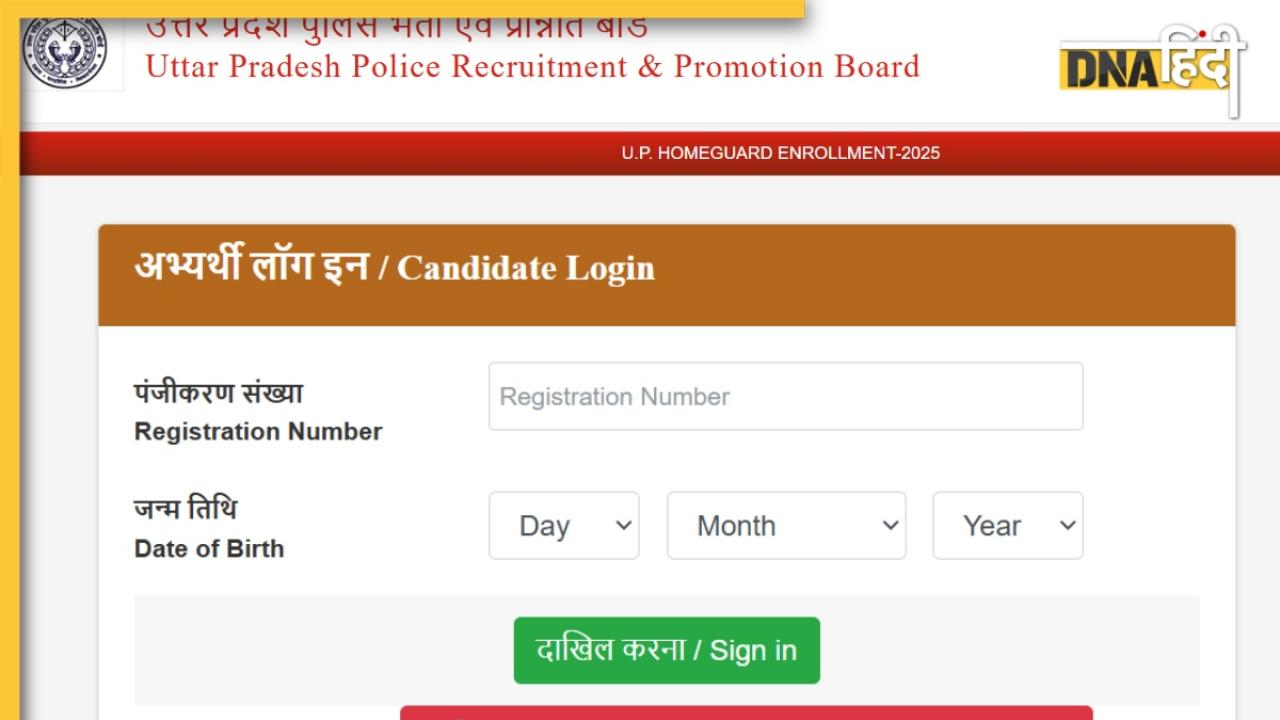Click the red button below Sign in
Viewport: 1280px width, 720px height.
746,712
